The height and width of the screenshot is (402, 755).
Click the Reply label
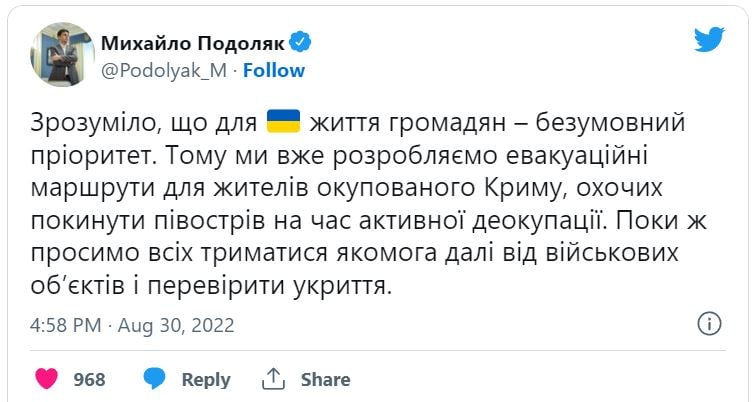pyautogui.click(x=206, y=380)
